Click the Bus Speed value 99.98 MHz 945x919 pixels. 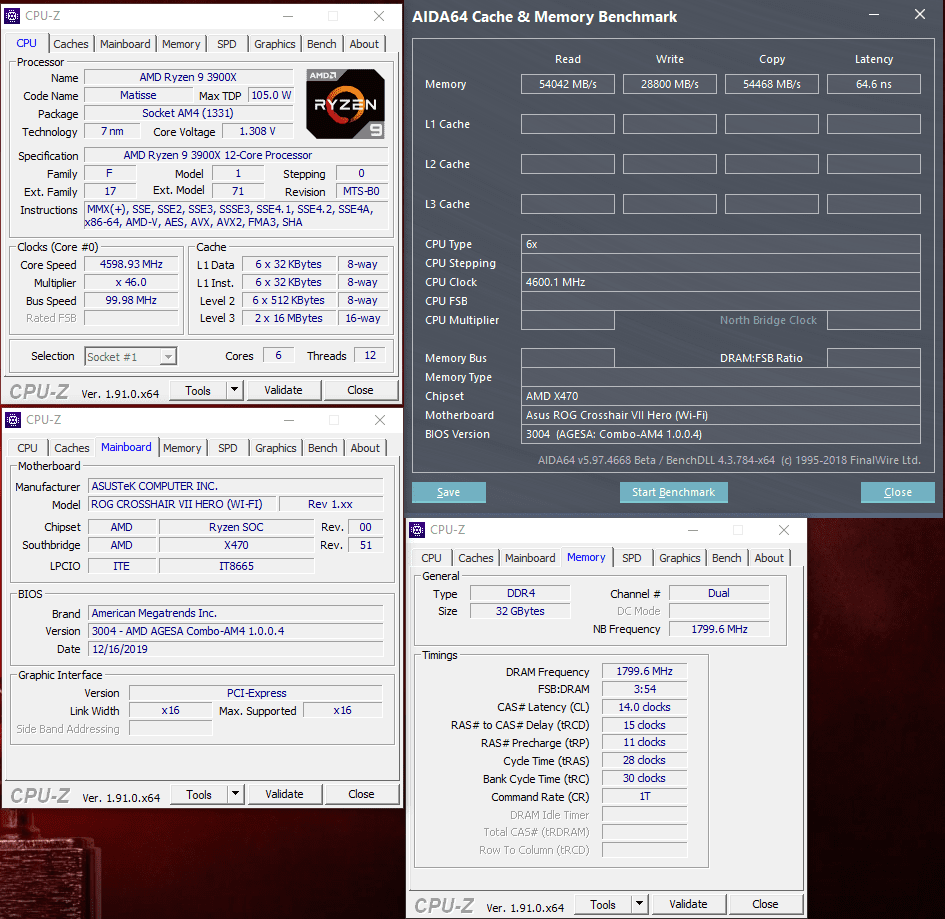coord(131,300)
